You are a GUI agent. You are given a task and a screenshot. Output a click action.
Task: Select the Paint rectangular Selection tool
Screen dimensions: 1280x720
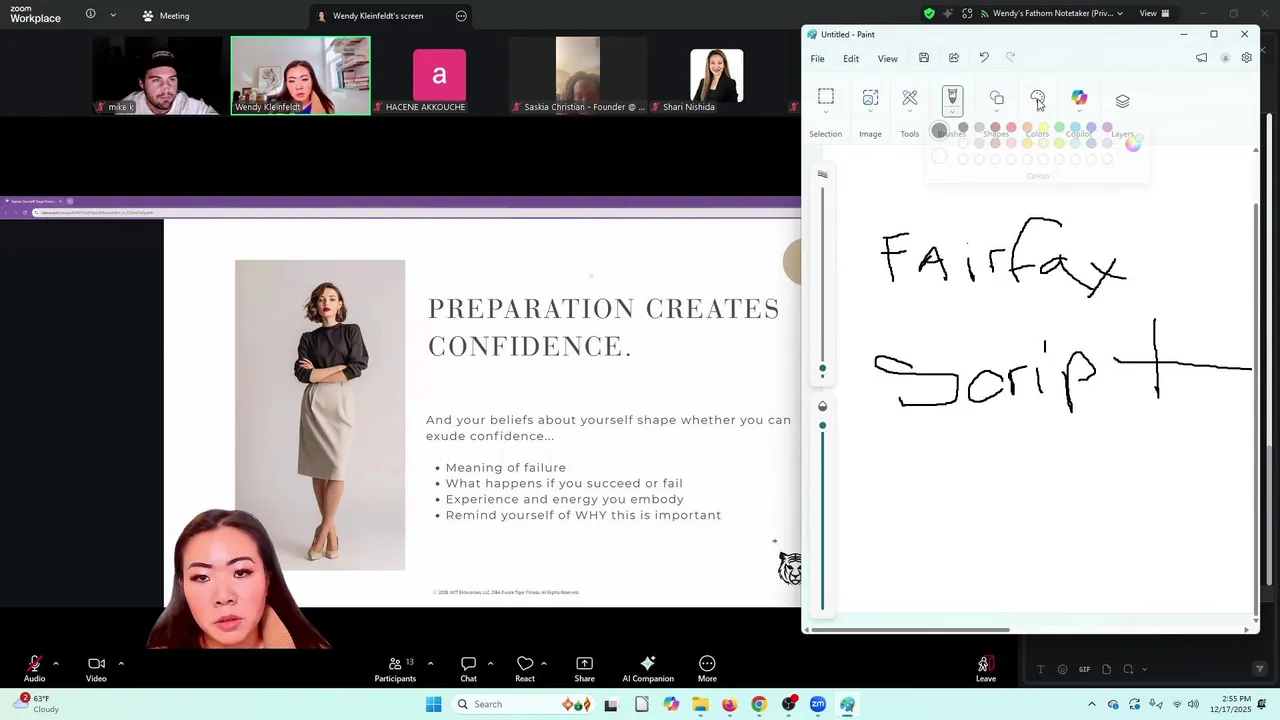coord(826,97)
